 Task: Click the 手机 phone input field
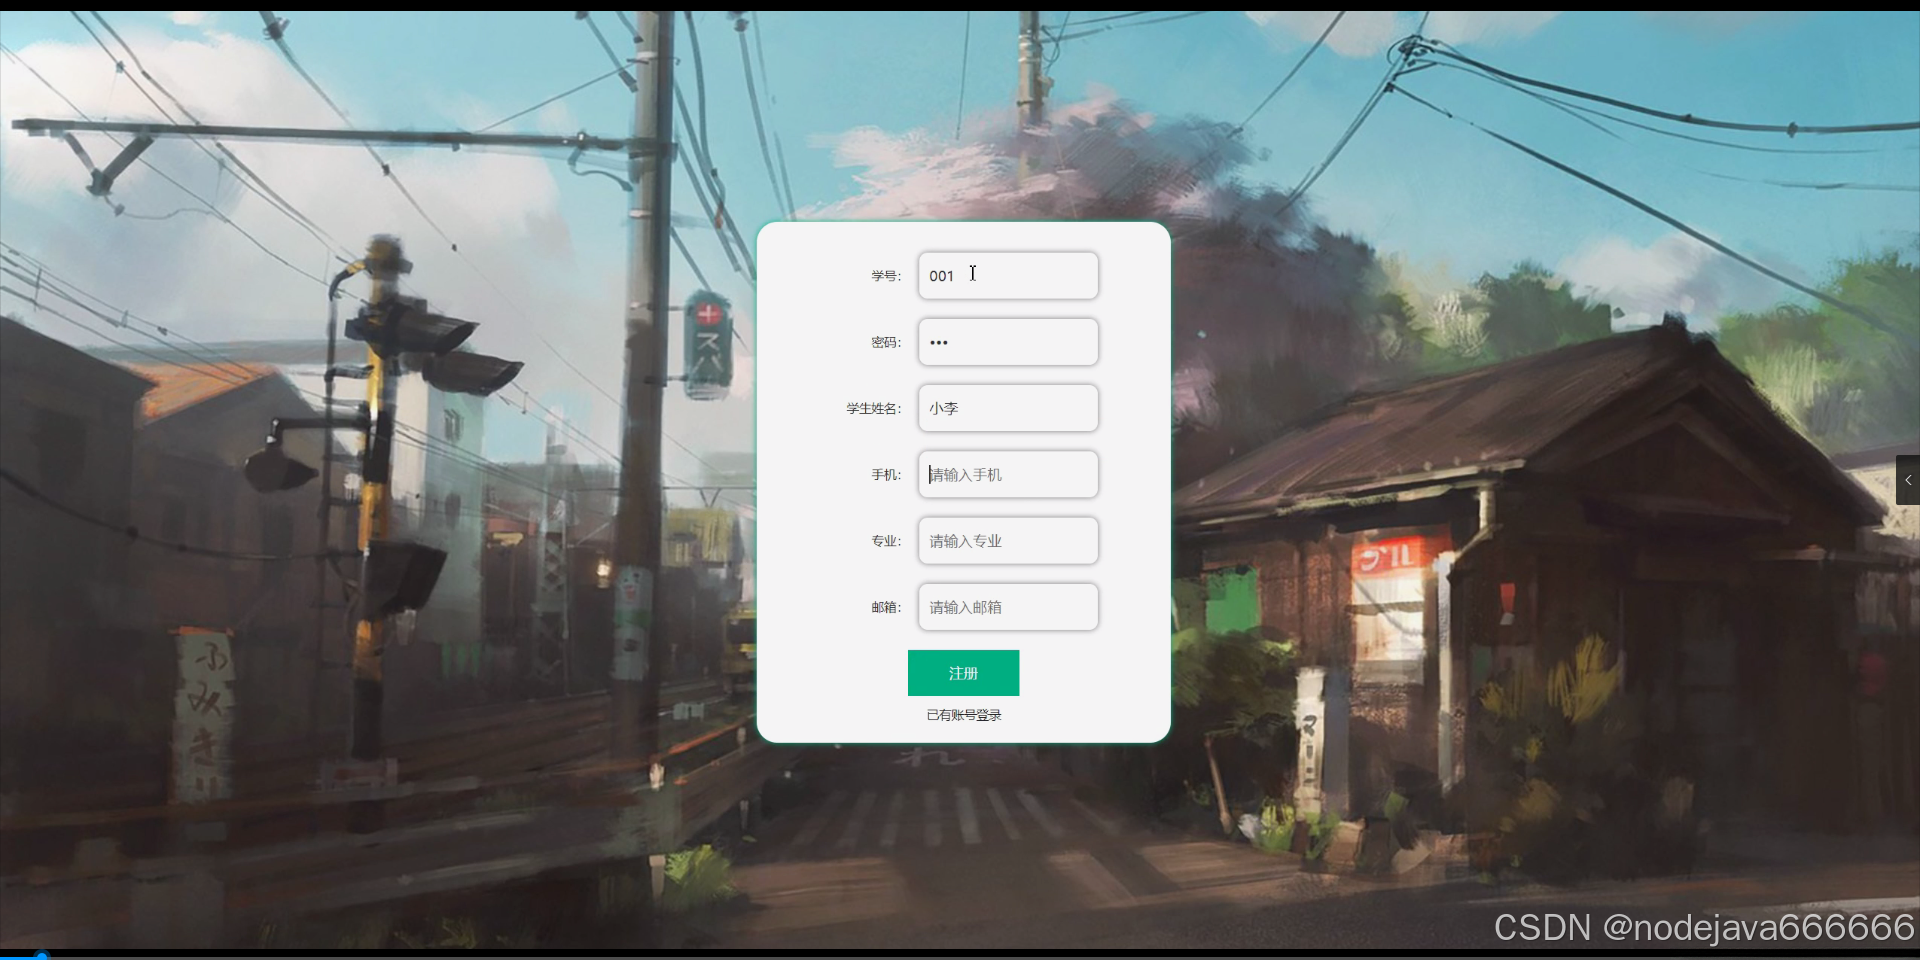[x=1008, y=474]
